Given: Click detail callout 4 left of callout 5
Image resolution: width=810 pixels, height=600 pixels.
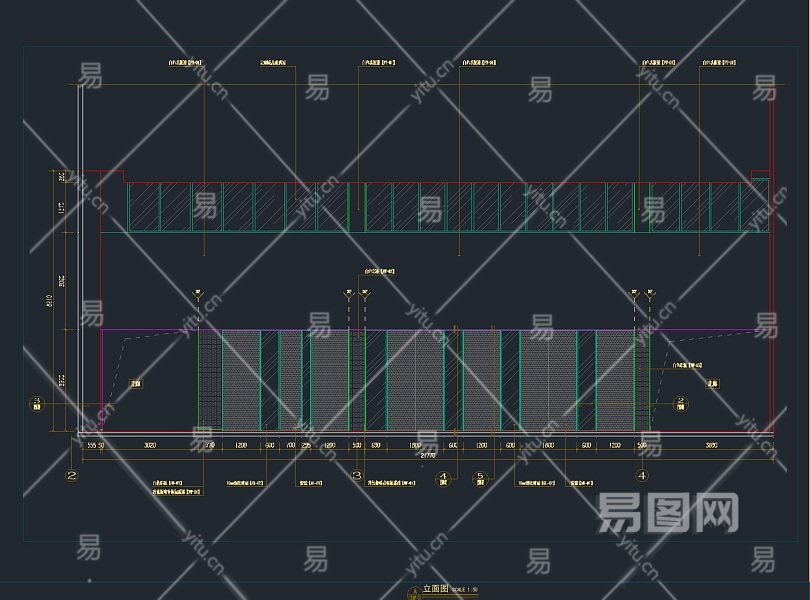Looking at the screenshot, I should pyautogui.click(x=443, y=479).
